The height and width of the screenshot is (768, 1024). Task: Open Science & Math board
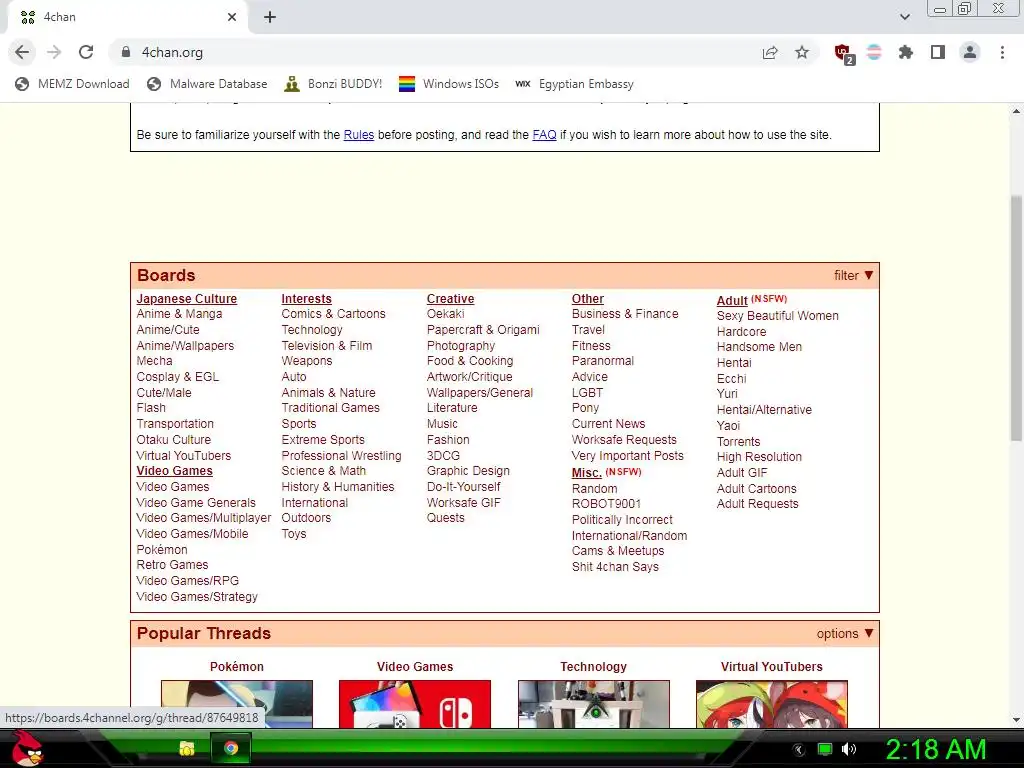click(323, 471)
